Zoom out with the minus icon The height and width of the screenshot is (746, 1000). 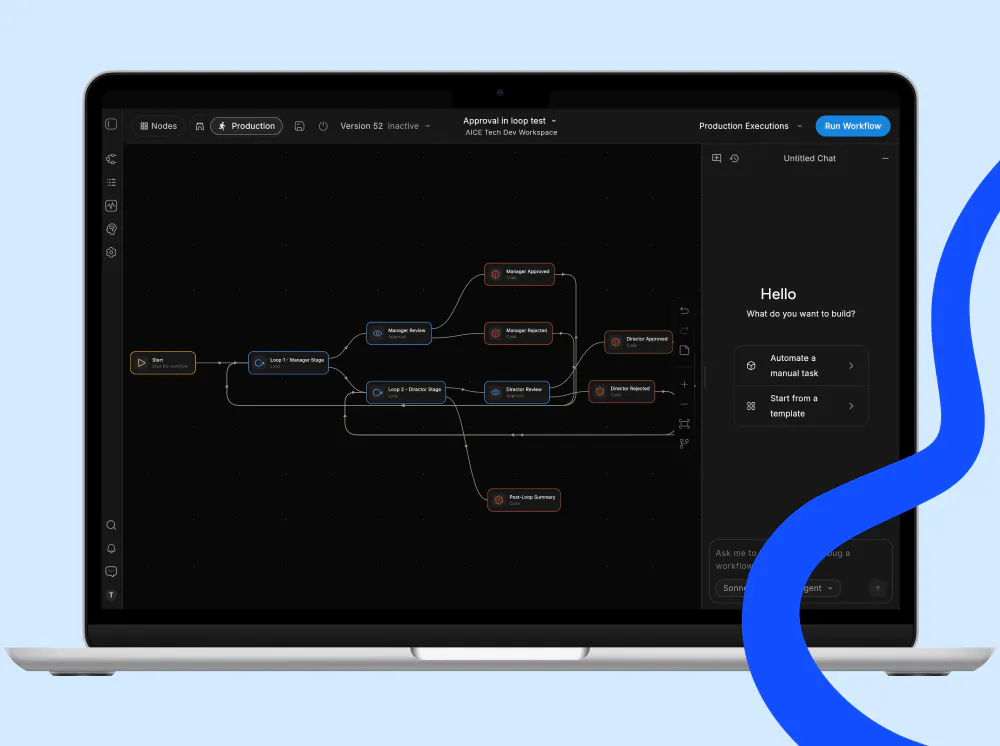[684, 404]
